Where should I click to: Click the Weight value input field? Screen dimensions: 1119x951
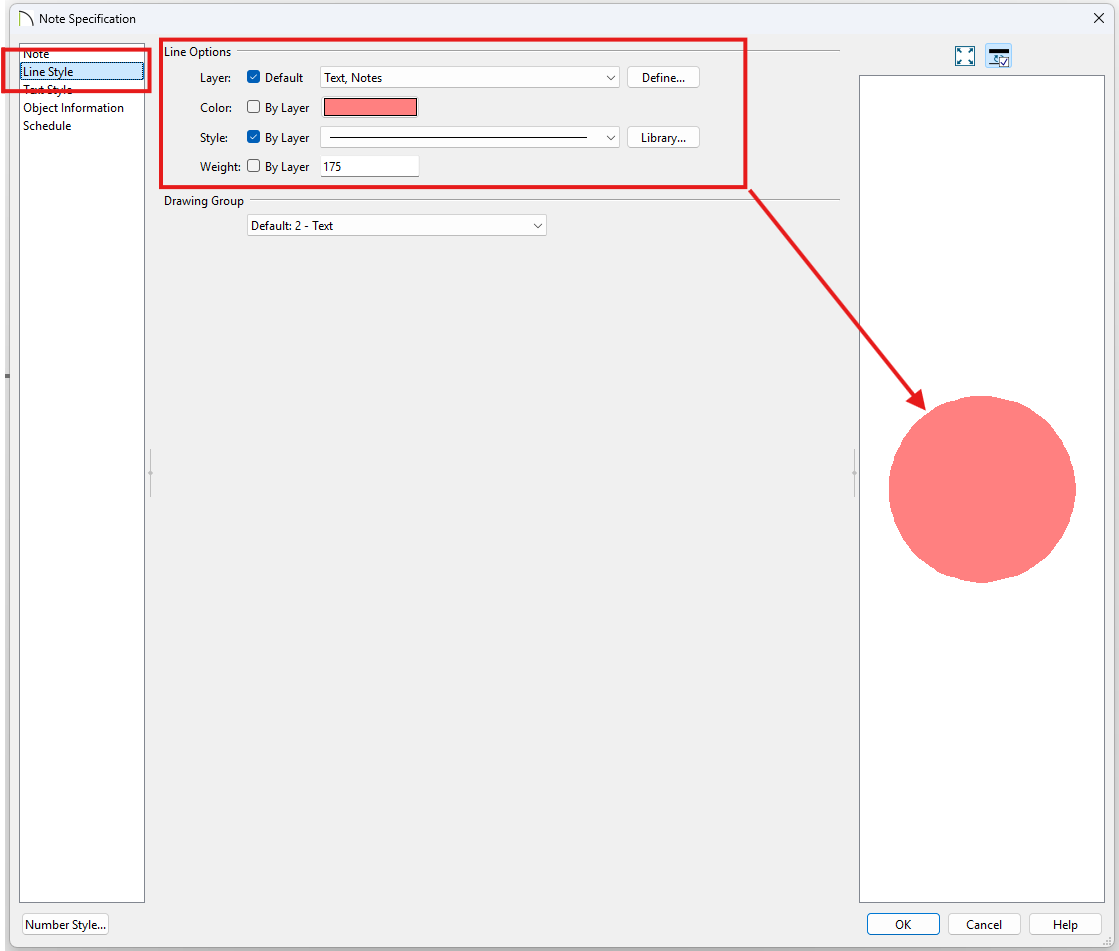coord(368,166)
